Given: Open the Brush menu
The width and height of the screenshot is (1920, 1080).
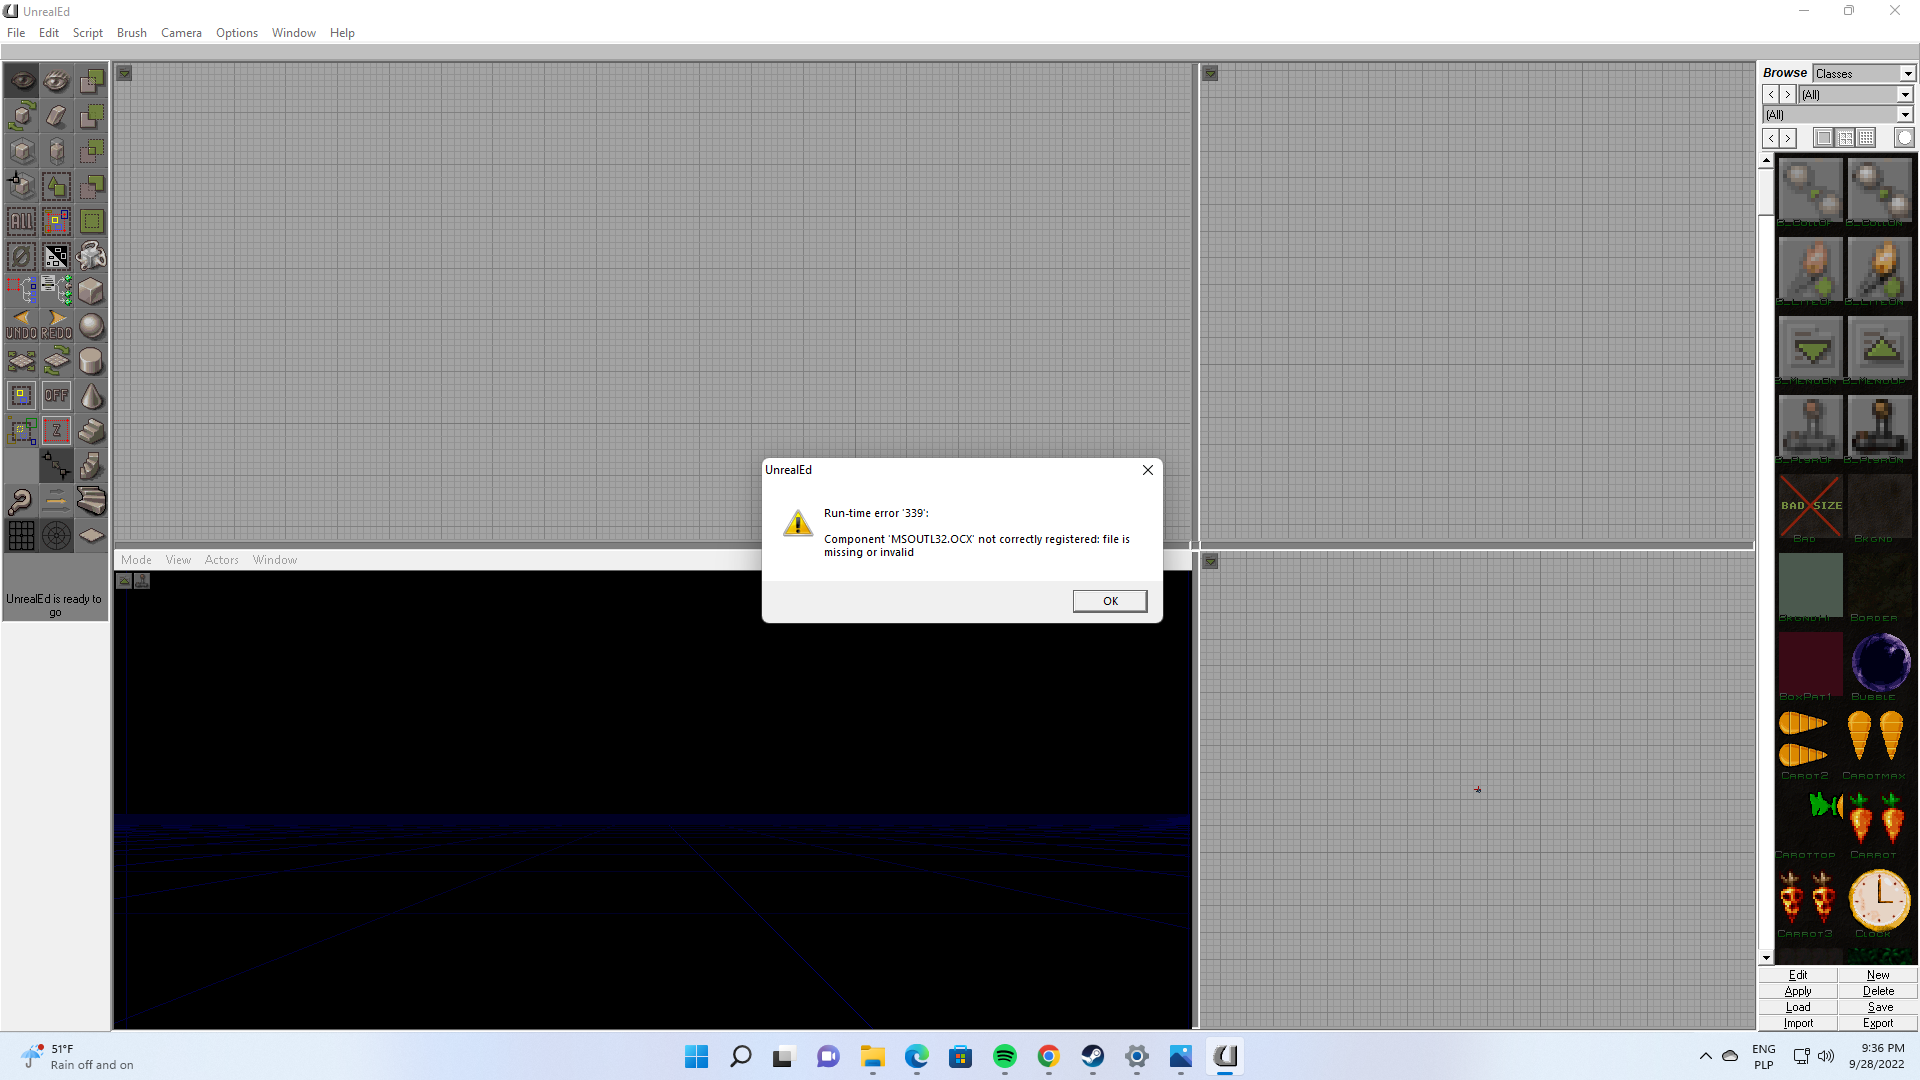Looking at the screenshot, I should 132,33.
